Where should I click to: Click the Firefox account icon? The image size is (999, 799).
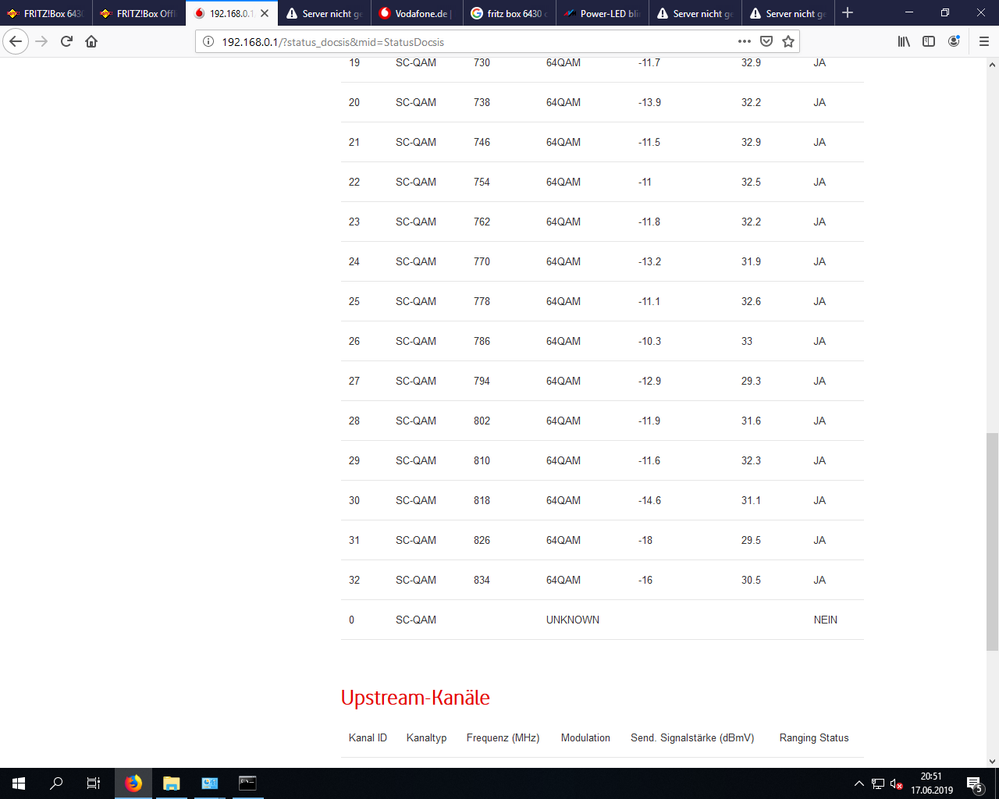953,41
